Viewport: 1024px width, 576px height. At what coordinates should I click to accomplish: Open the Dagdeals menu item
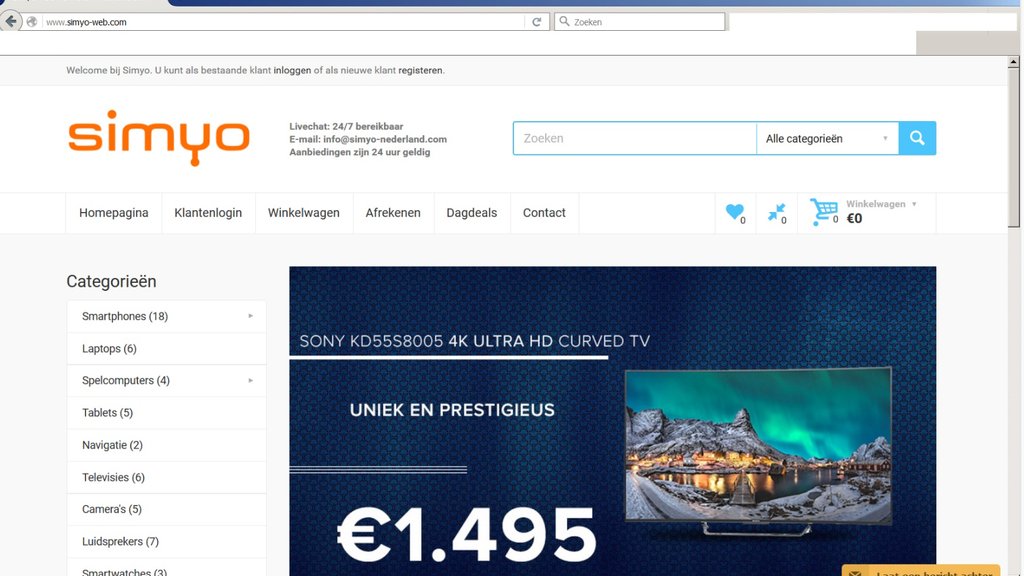472,213
